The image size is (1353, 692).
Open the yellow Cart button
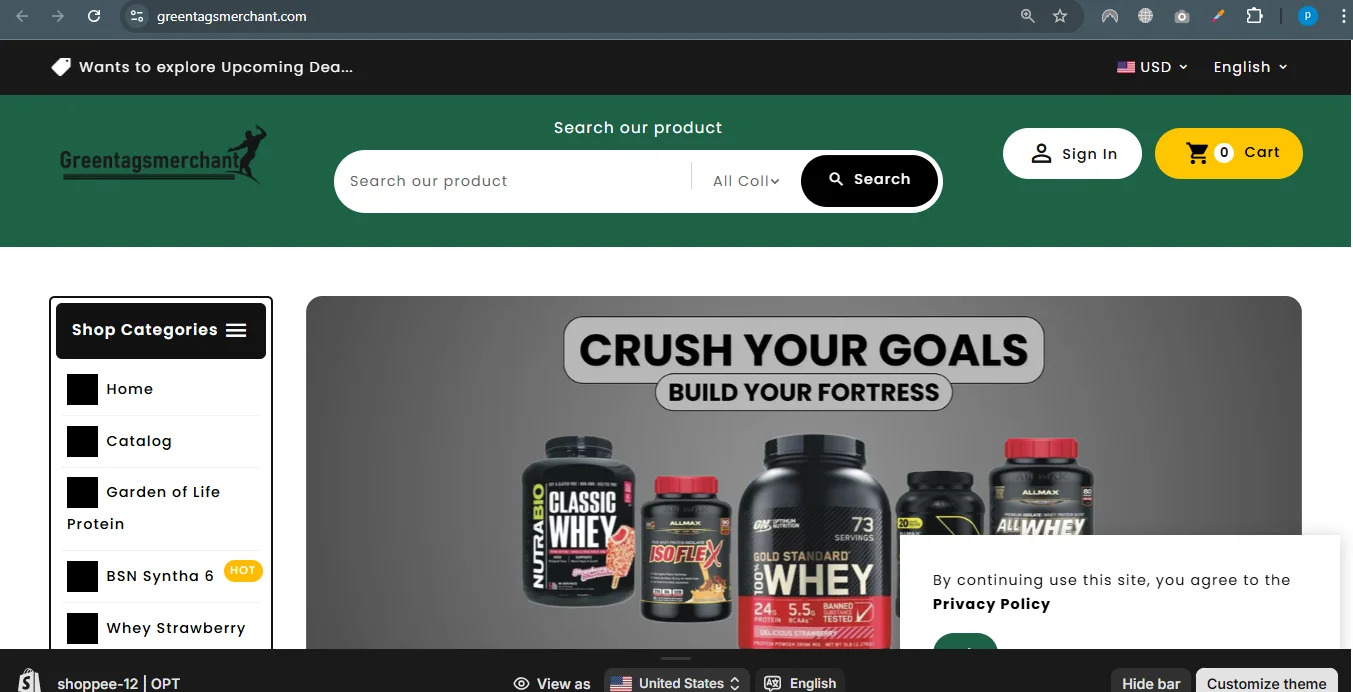(x=1229, y=153)
